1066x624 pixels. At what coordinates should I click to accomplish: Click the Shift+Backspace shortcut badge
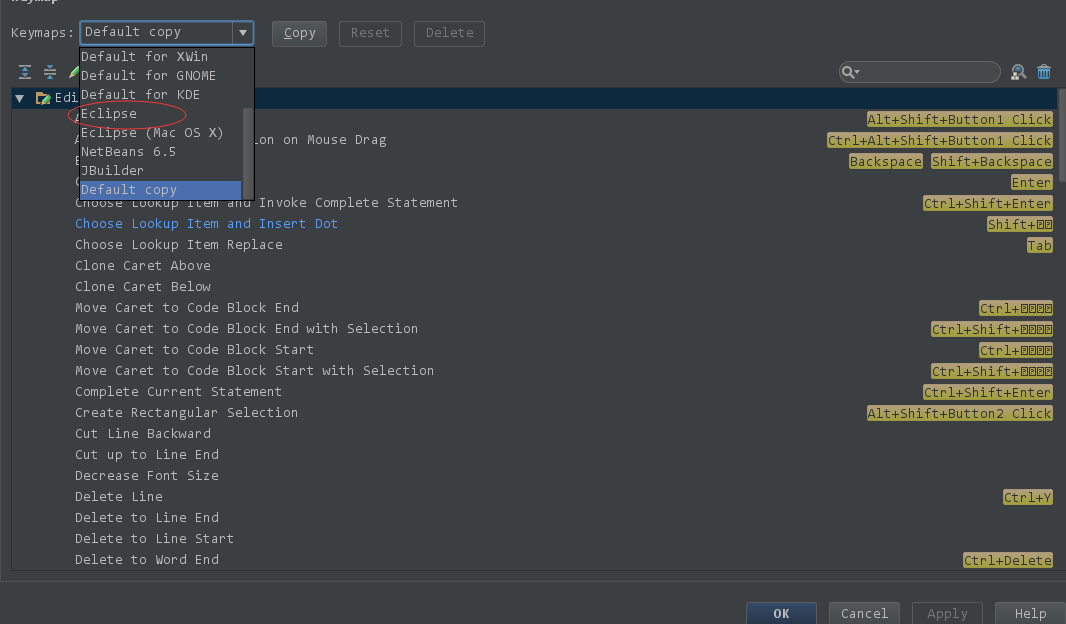coord(991,162)
